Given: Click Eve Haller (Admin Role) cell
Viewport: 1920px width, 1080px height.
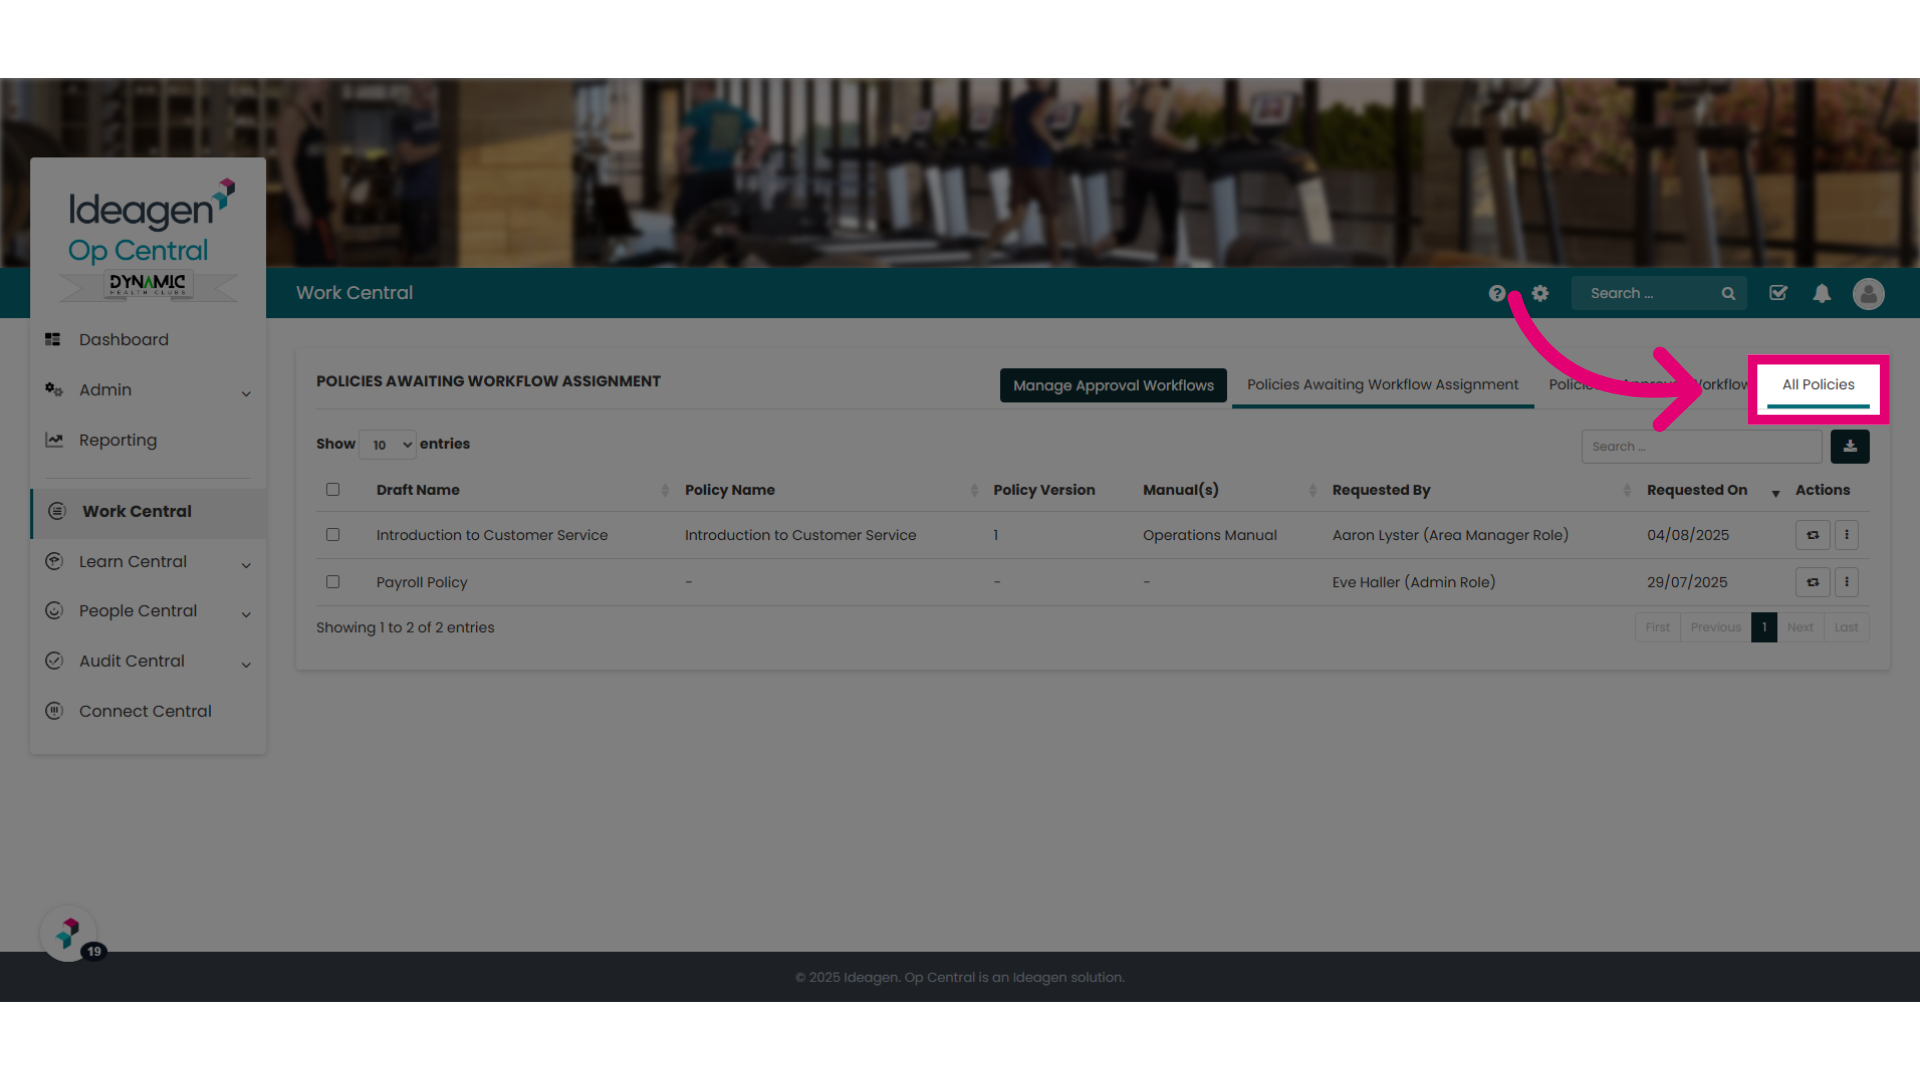Looking at the screenshot, I should pos(1414,582).
